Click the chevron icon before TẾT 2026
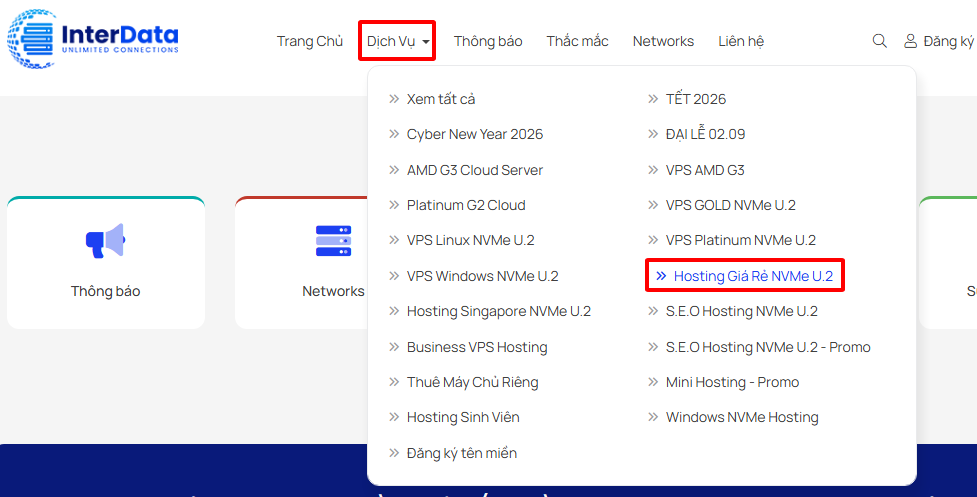 click(x=653, y=99)
